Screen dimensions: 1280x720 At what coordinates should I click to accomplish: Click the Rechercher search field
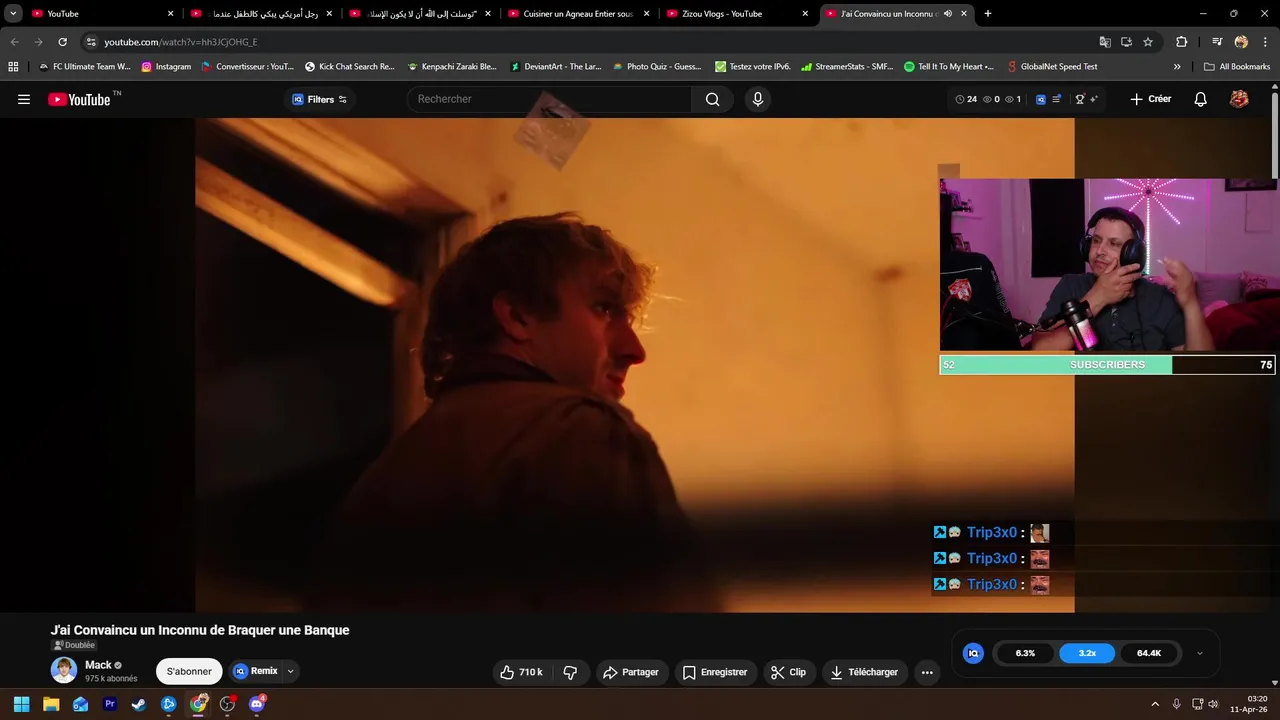549,99
